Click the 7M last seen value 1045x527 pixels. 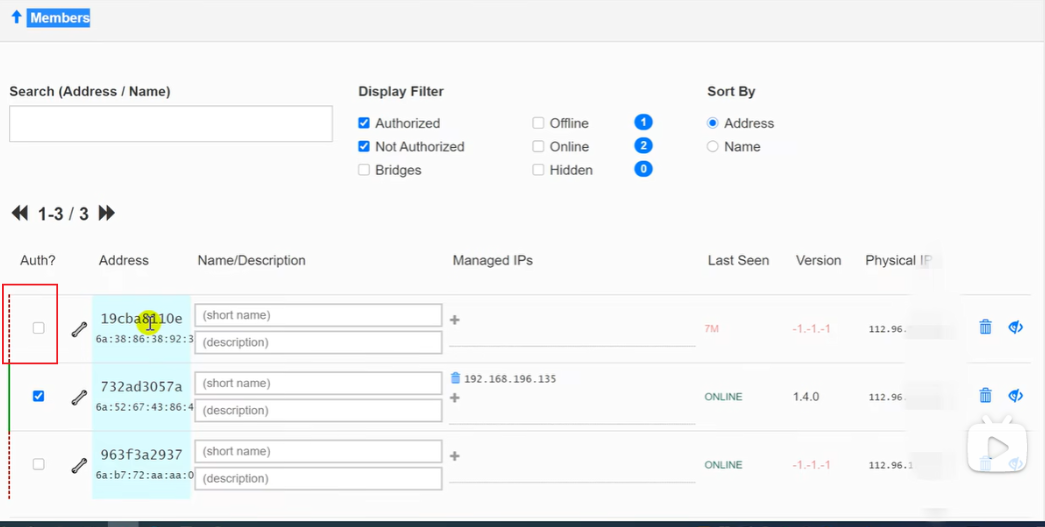(x=712, y=329)
